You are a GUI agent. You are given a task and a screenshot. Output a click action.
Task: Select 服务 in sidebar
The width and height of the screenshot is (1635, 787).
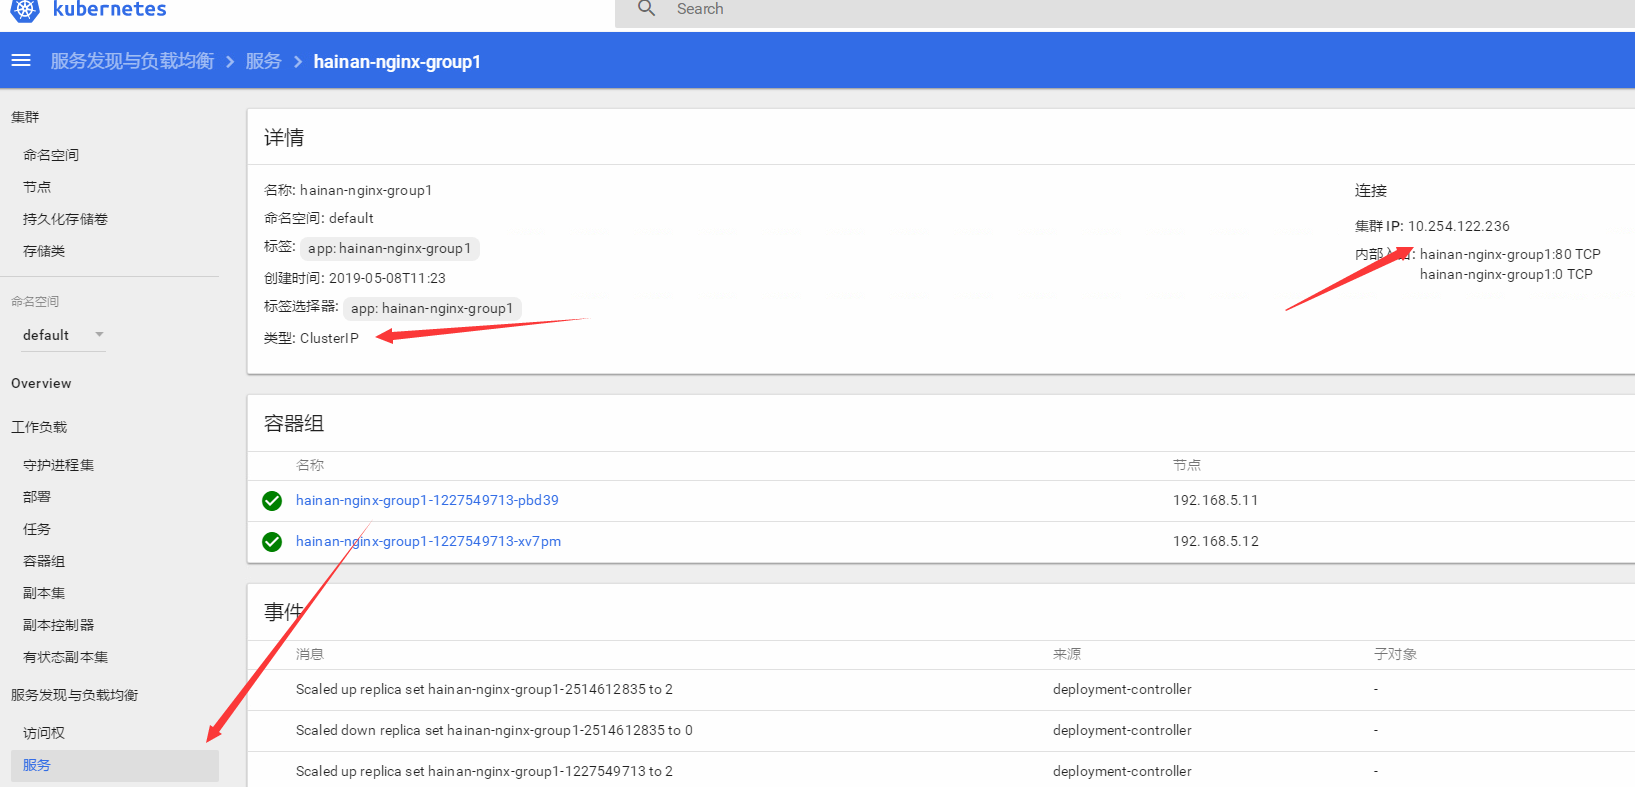[115, 766]
